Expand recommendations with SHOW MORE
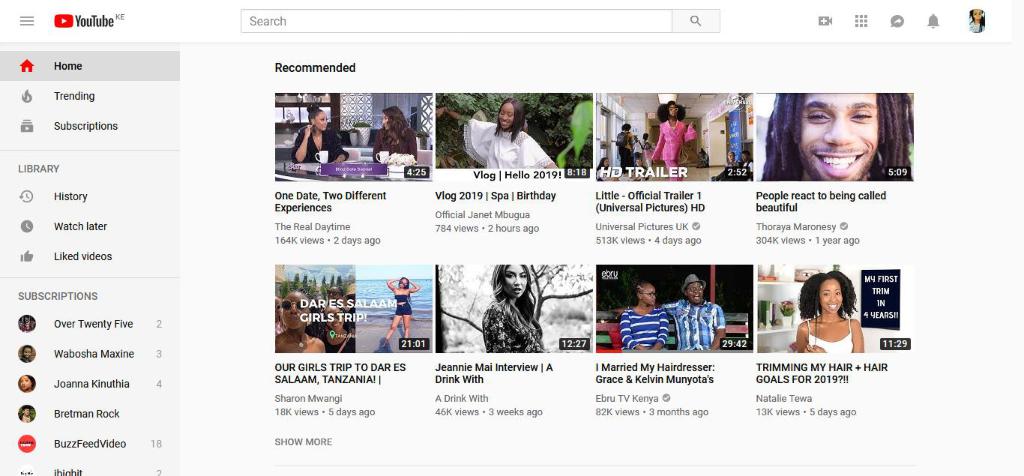1024x476 pixels. click(x=303, y=442)
